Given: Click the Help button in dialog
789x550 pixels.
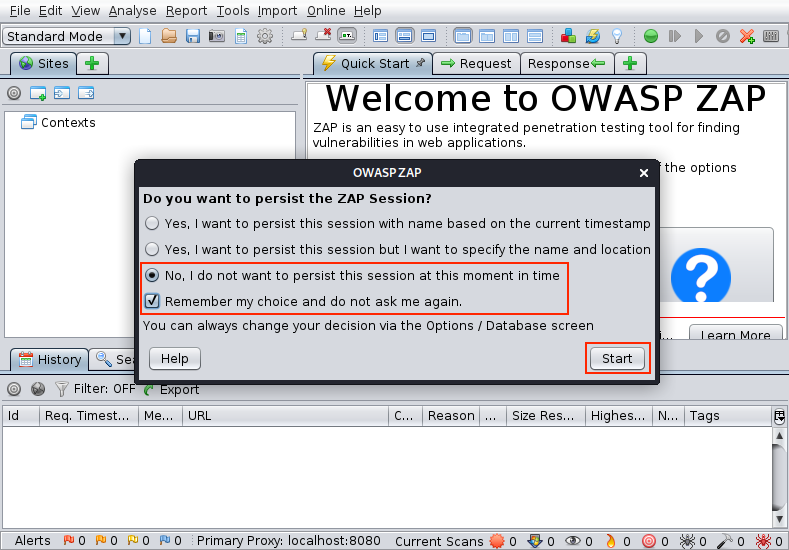Looking at the screenshot, I should [175, 358].
